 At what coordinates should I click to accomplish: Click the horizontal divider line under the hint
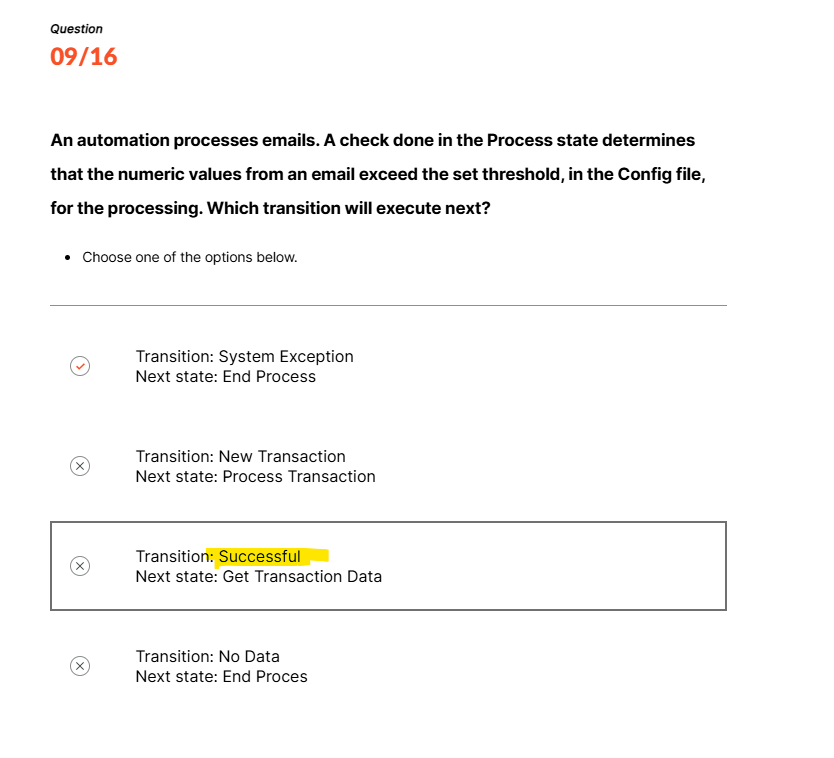coord(388,305)
